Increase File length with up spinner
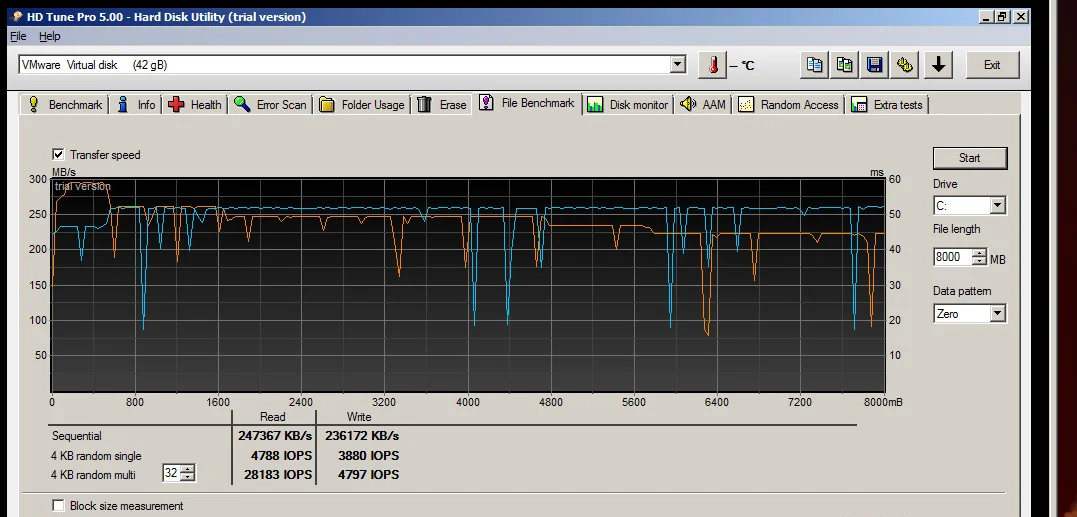Image resolution: width=1077 pixels, height=517 pixels. (979, 253)
